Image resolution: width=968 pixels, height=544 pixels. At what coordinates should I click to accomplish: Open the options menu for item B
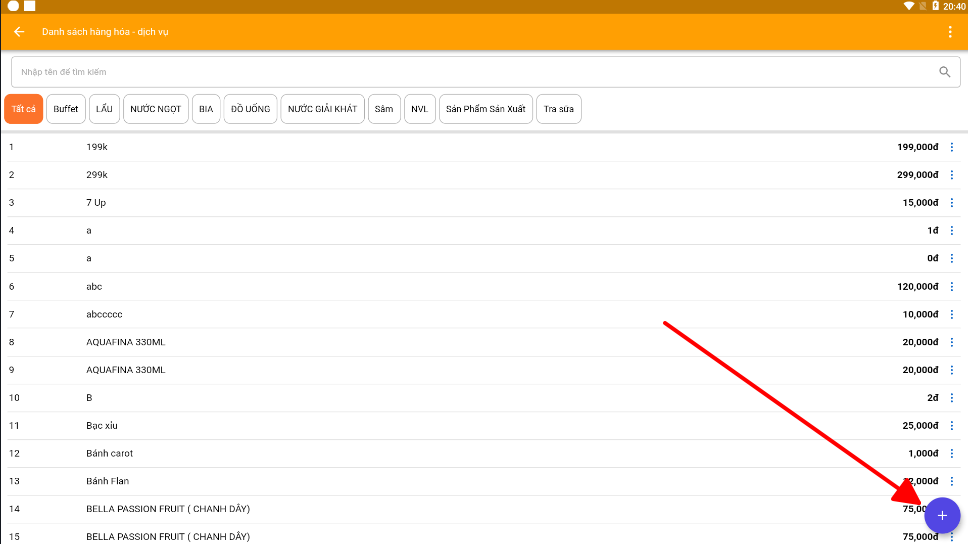(x=951, y=398)
